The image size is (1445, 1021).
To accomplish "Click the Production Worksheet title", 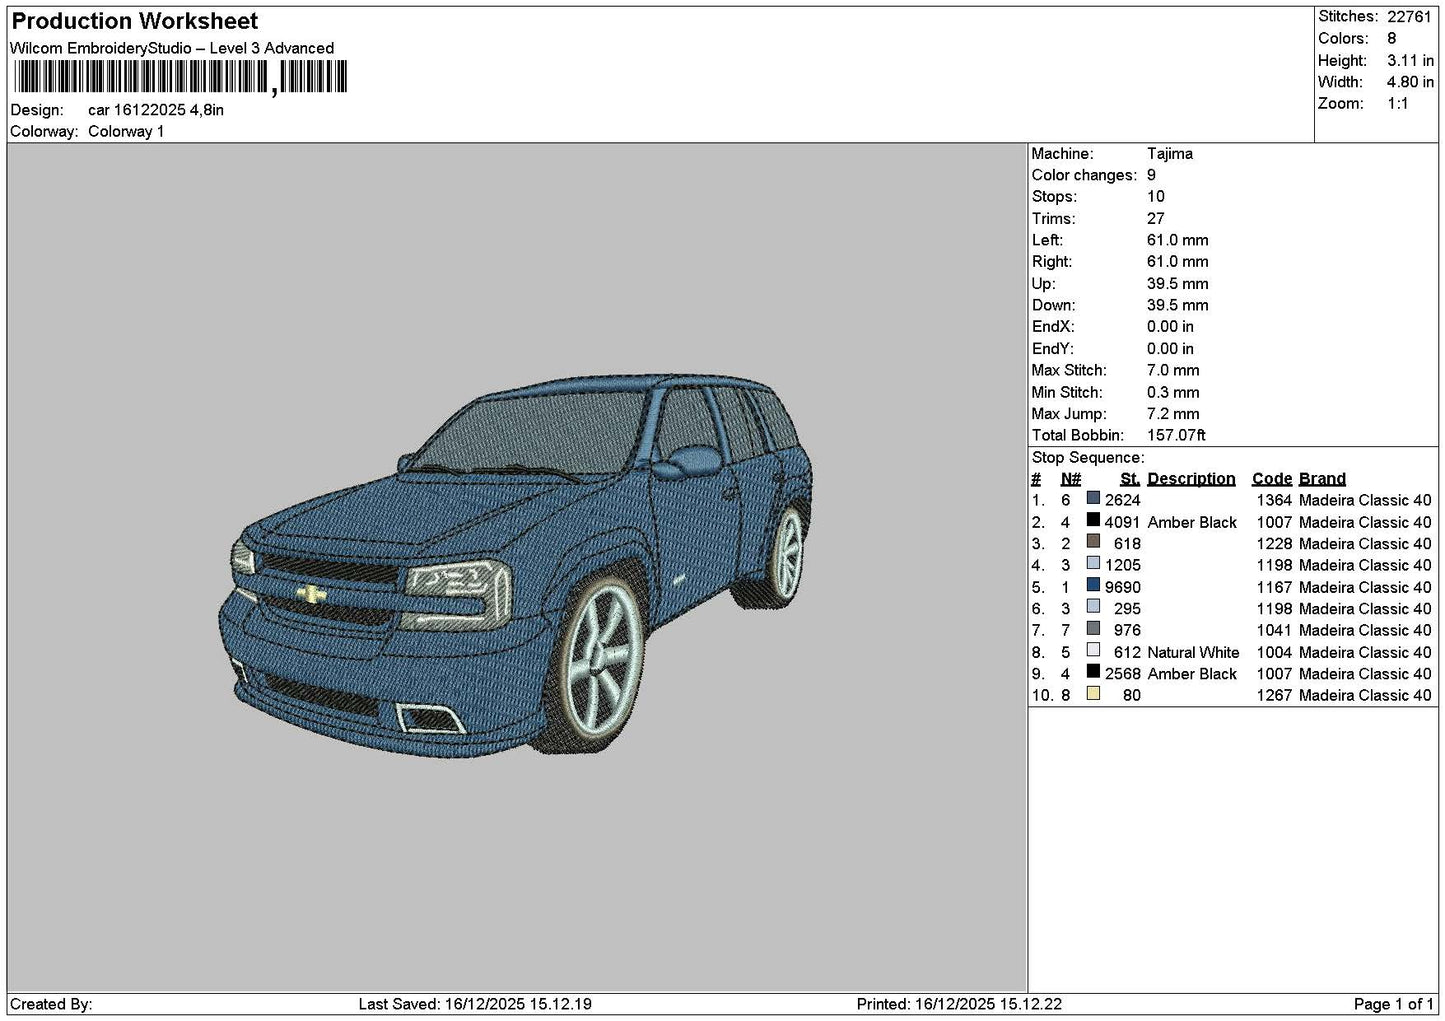I will [135, 21].
